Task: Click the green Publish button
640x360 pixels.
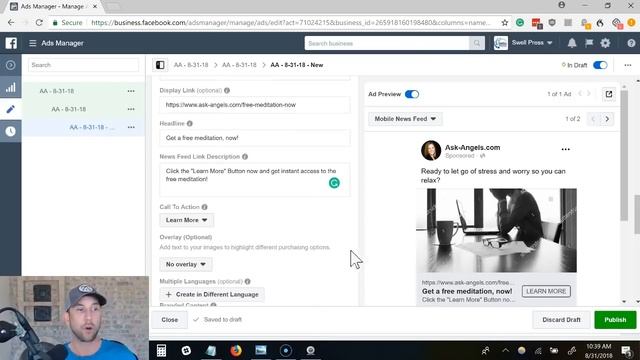Action: 615,320
